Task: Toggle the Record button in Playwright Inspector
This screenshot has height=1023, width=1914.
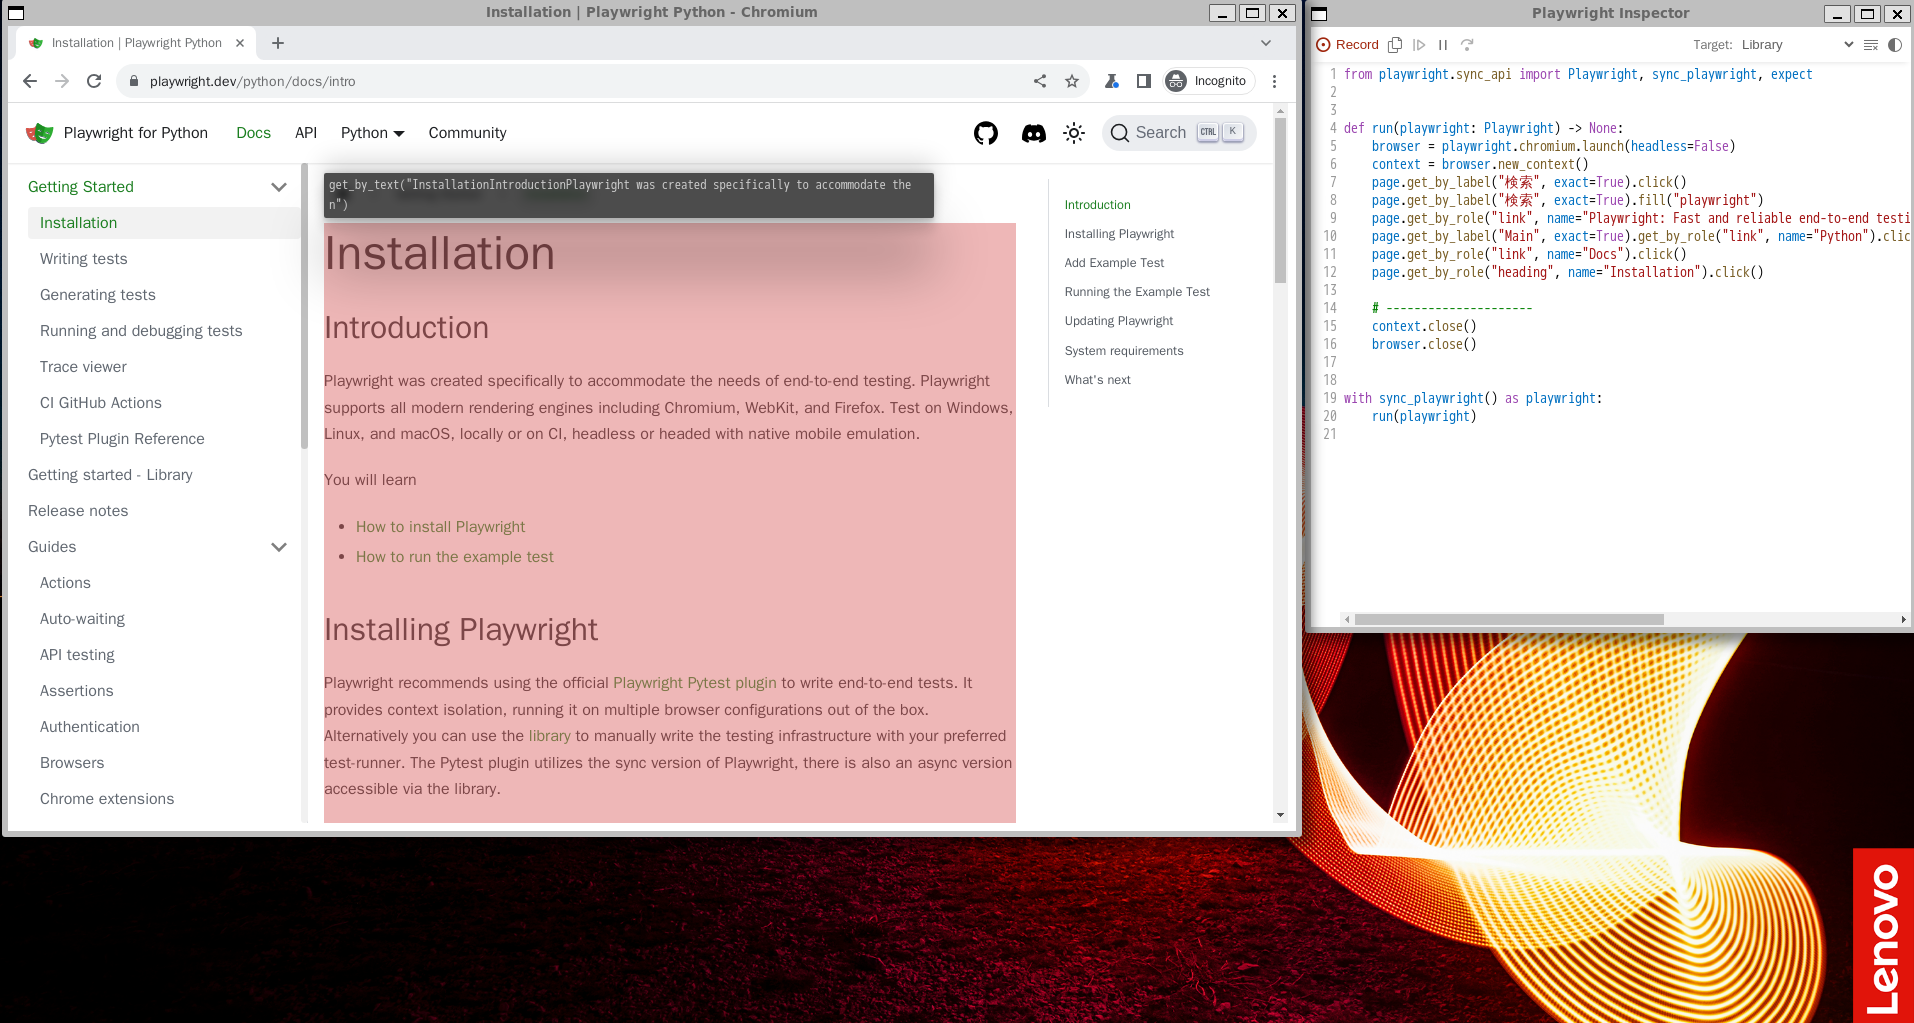Action: tap(1347, 45)
